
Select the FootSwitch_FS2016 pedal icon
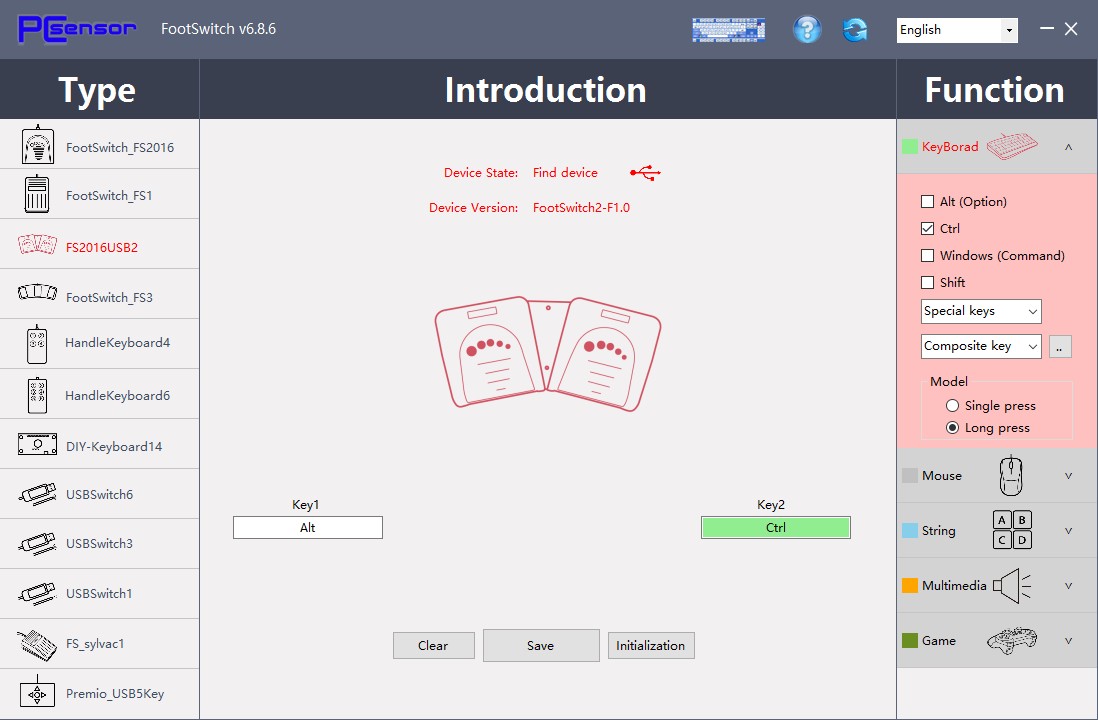(38, 145)
